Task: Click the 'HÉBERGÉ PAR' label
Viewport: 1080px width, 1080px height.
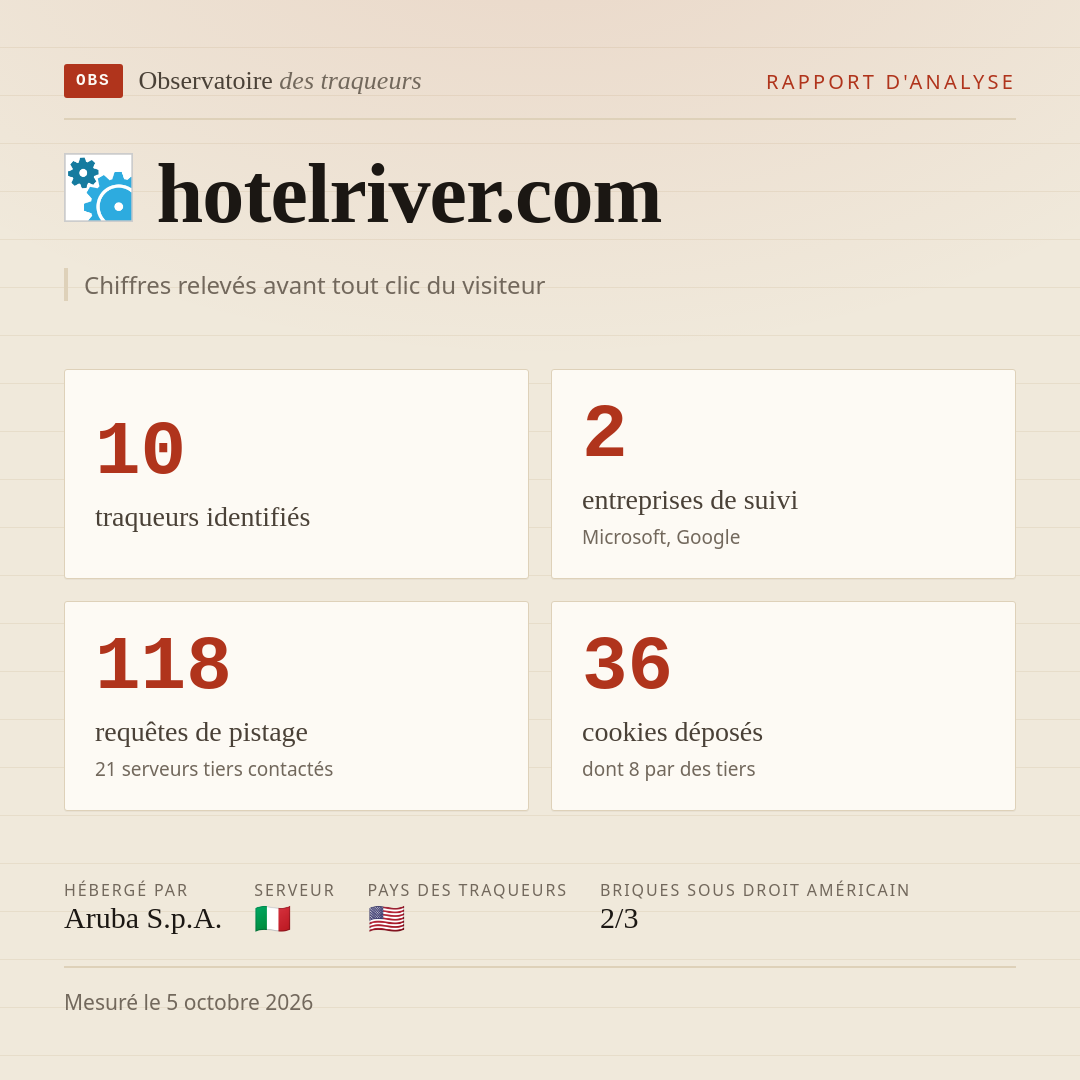Action: tap(126, 890)
